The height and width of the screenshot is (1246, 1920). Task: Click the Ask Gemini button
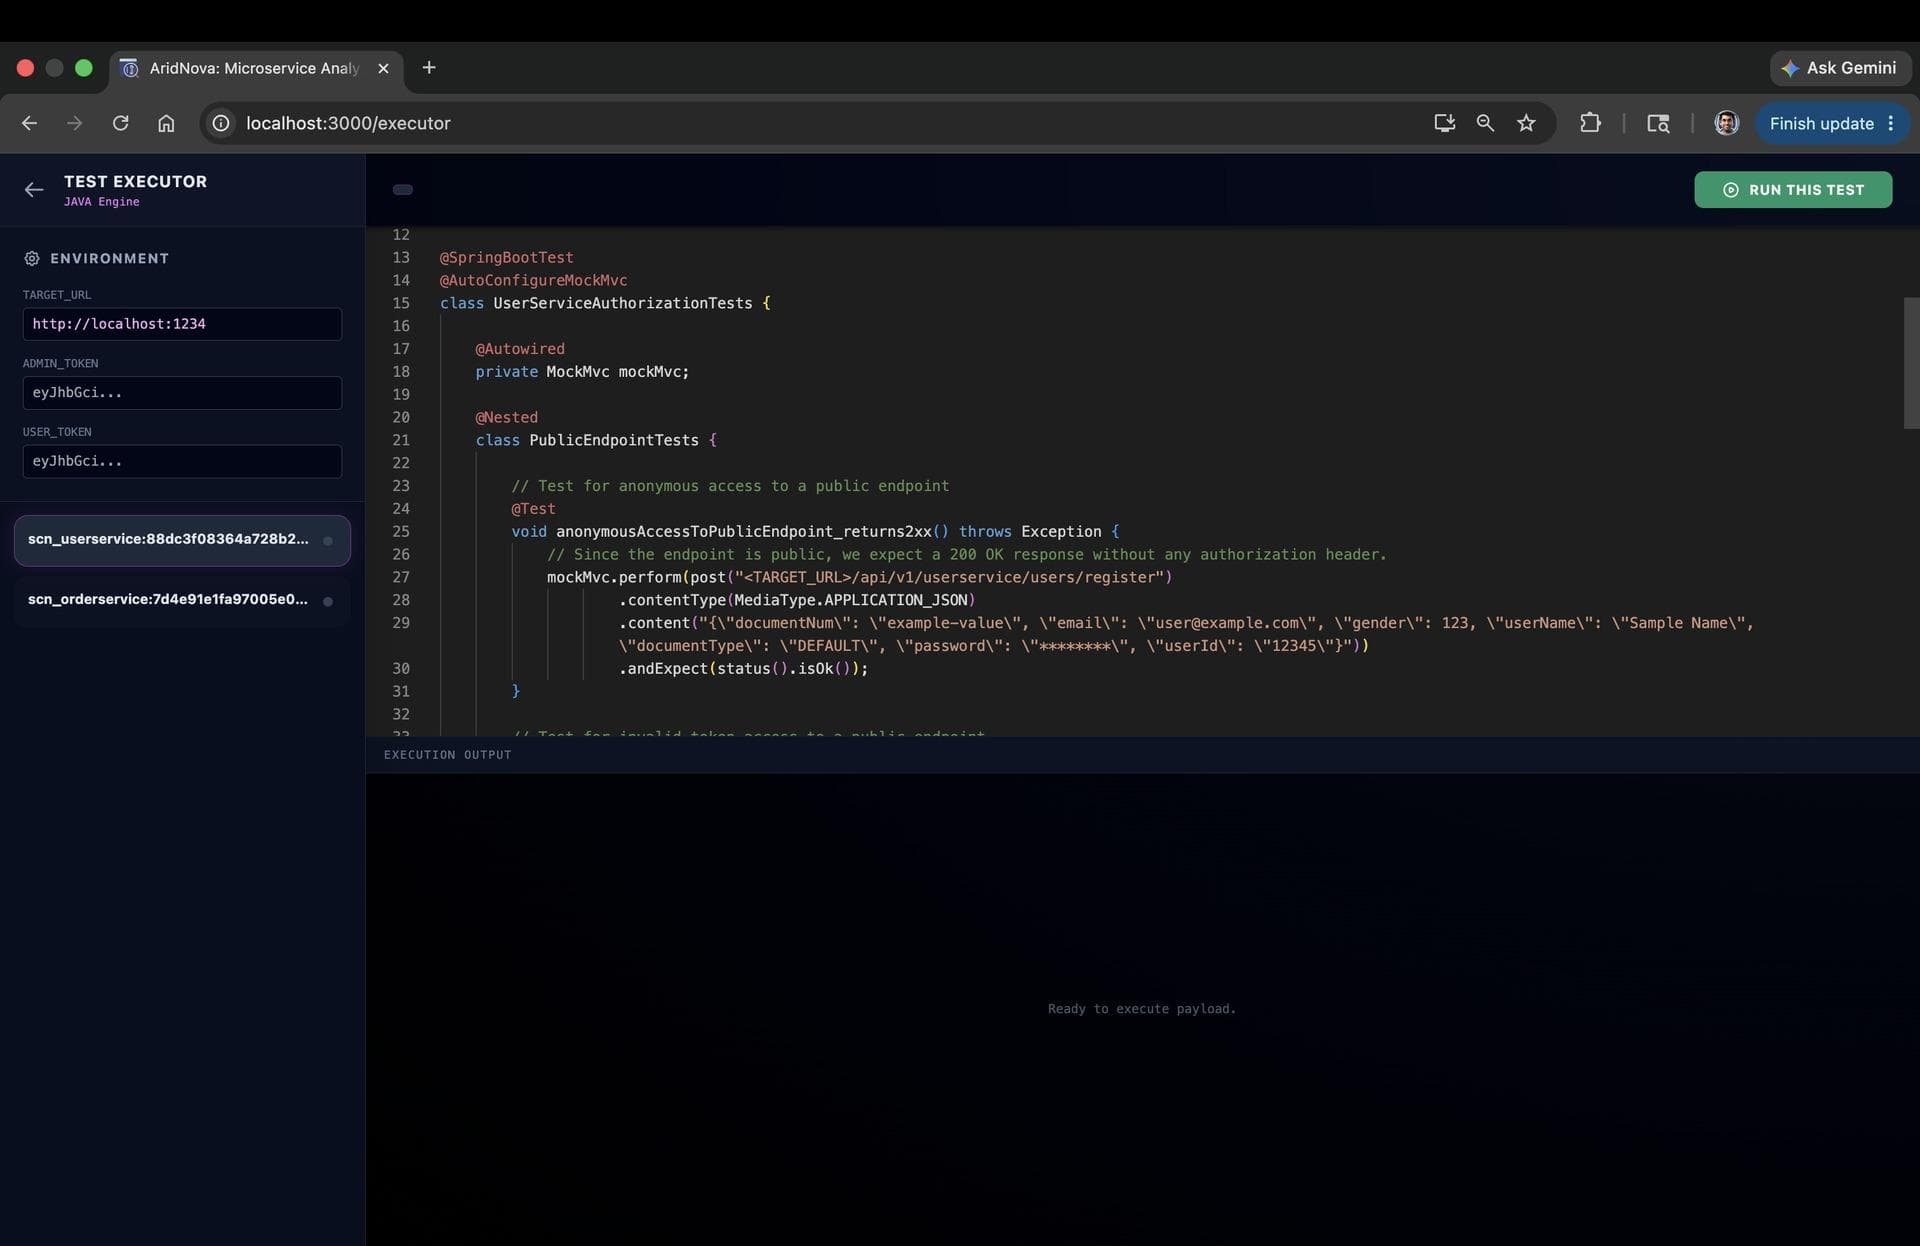[1839, 68]
